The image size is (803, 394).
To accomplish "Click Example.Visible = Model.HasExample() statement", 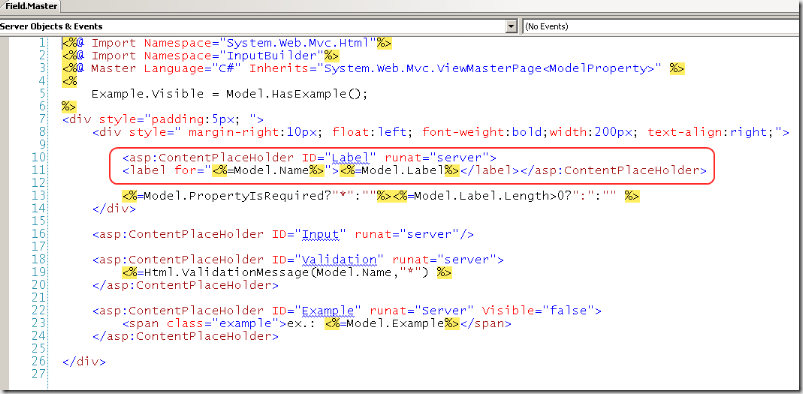I will click(229, 94).
